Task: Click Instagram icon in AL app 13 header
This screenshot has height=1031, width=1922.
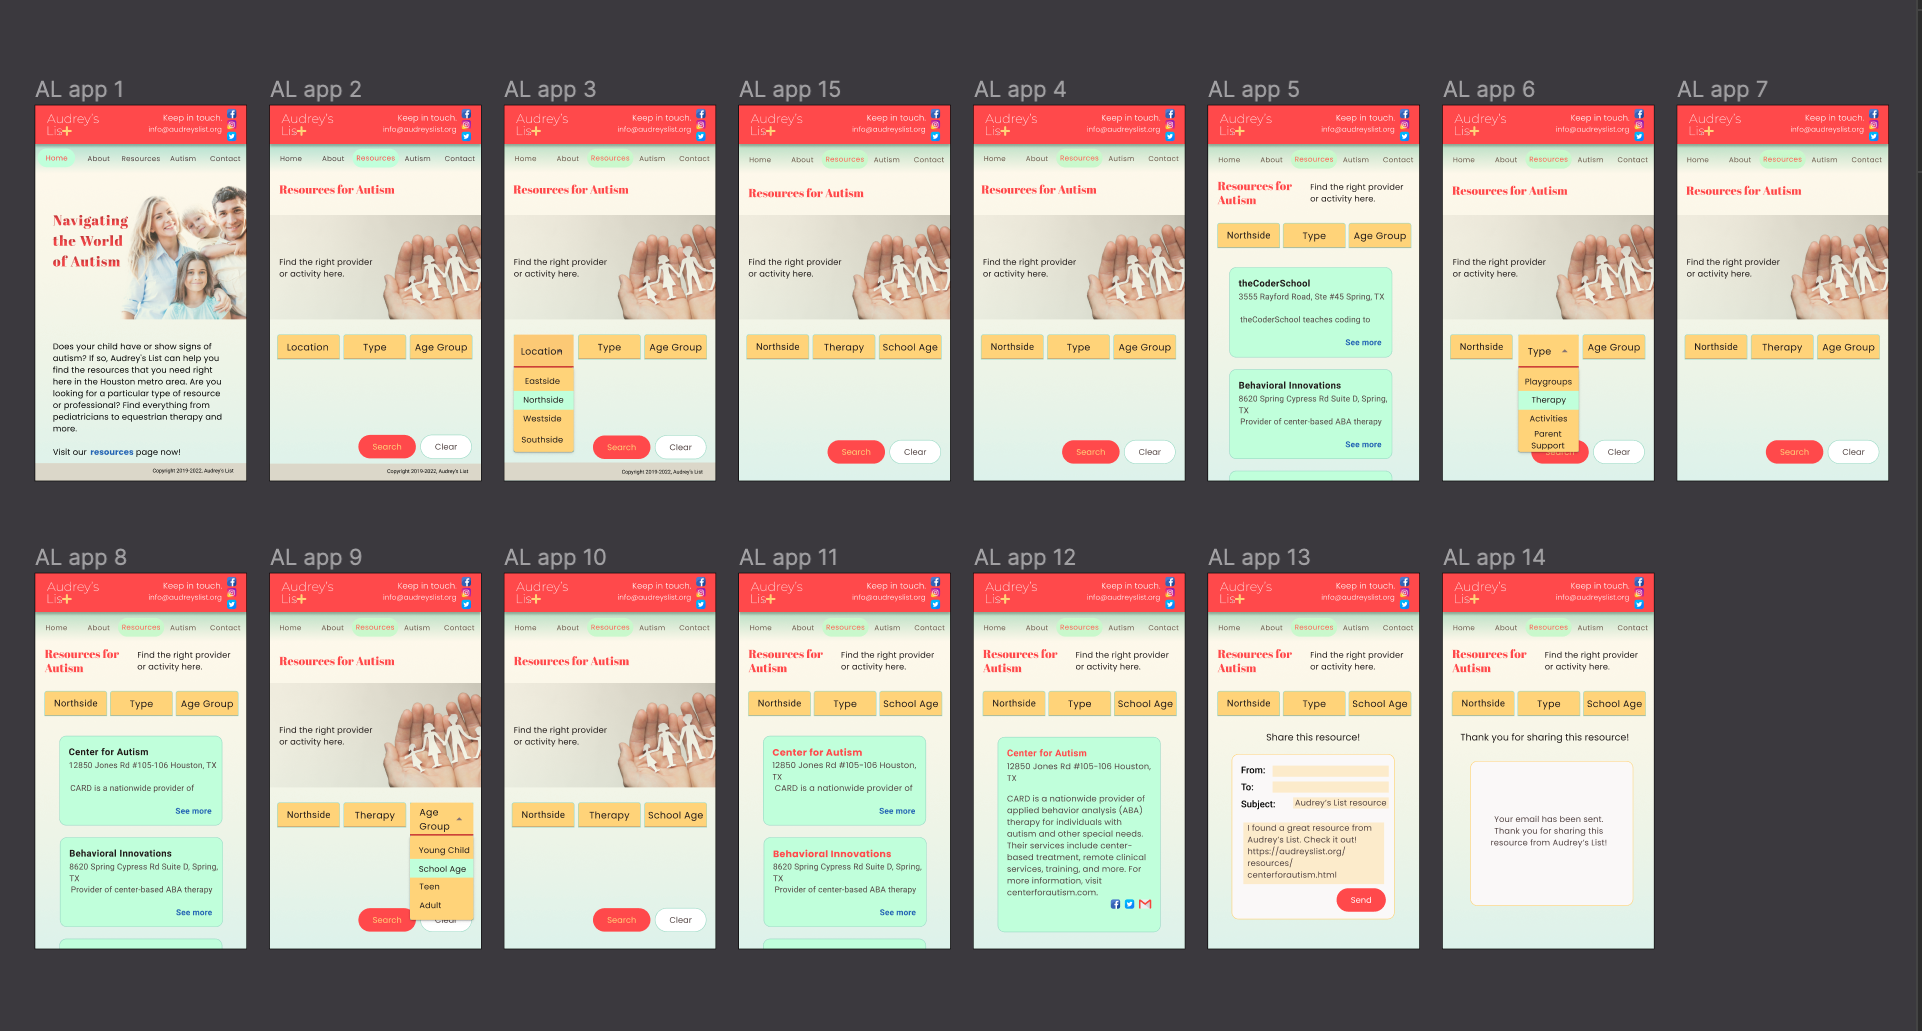Action: click(1404, 594)
